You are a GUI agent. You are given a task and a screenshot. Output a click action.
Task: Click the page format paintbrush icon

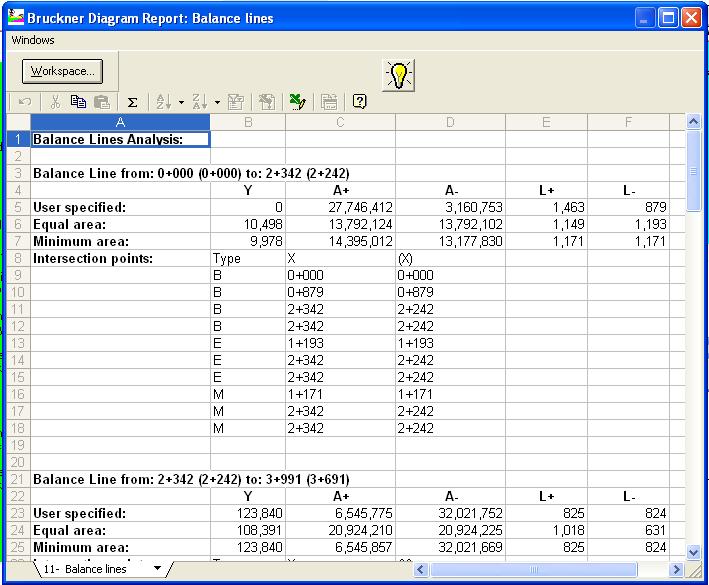pyautogui.click(x=267, y=102)
